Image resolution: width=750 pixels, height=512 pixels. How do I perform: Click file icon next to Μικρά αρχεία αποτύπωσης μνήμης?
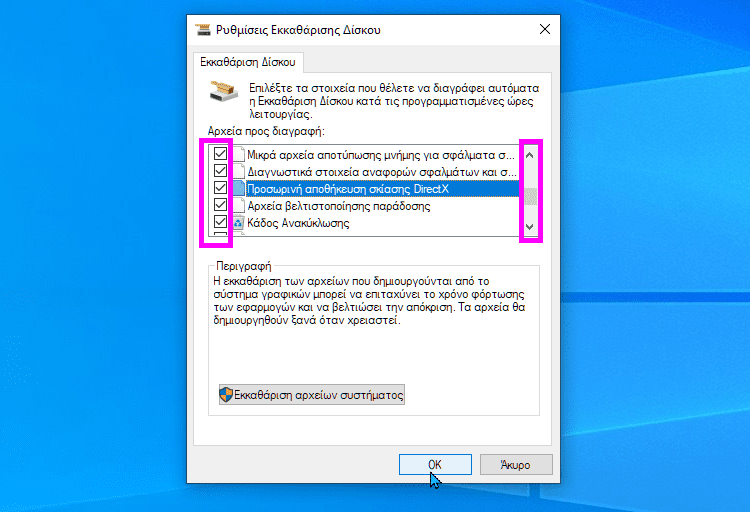tap(239, 155)
